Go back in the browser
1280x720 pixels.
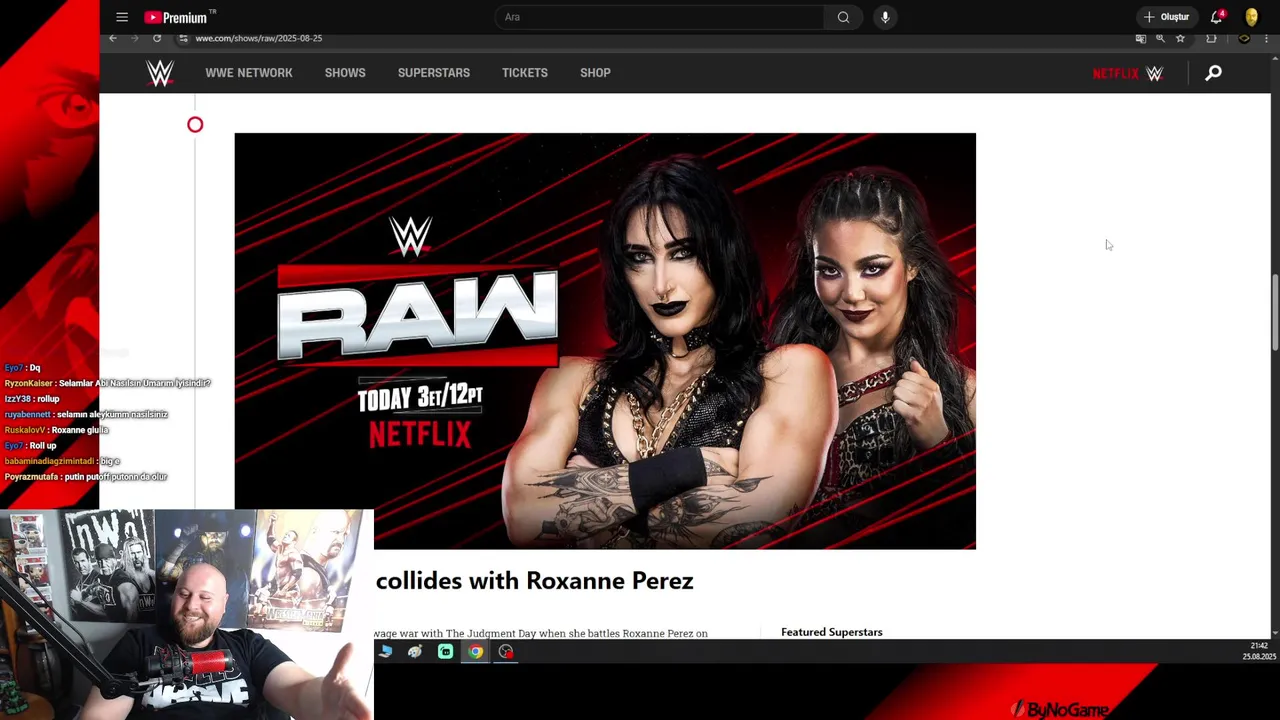113,38
